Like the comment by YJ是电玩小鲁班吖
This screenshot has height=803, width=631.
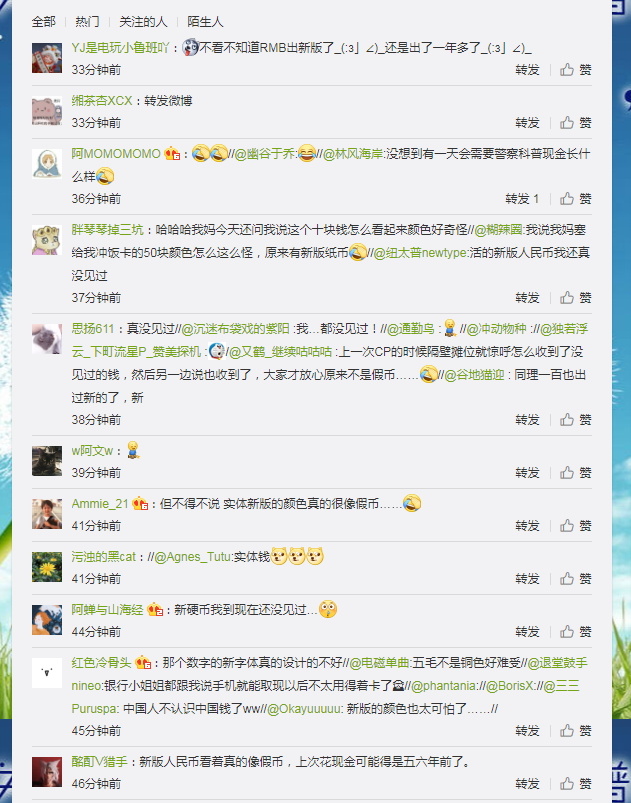(575, 70)
